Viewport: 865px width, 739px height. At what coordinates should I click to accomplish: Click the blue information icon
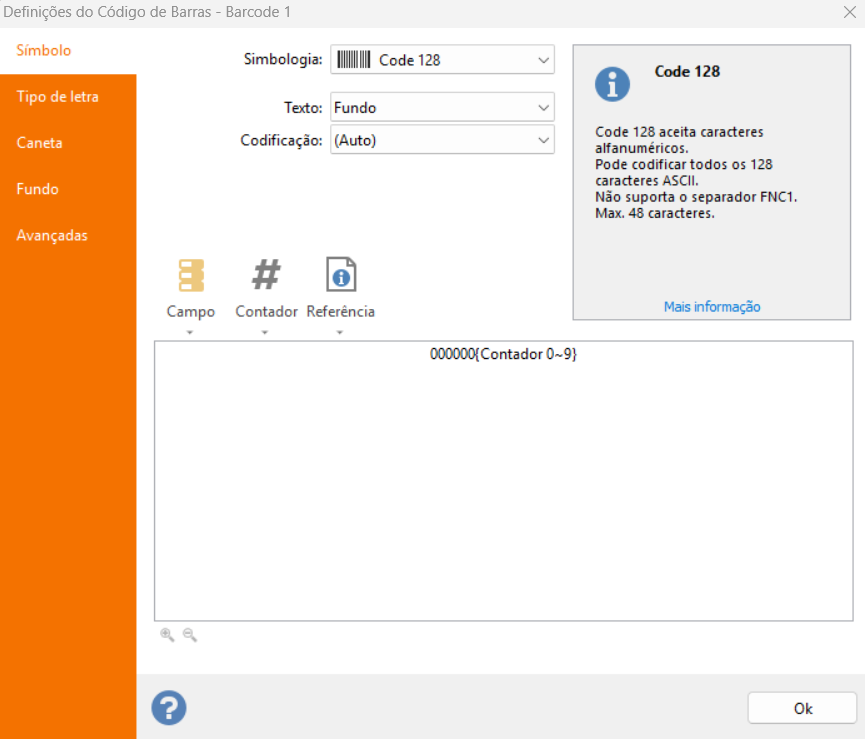(612, 84)
